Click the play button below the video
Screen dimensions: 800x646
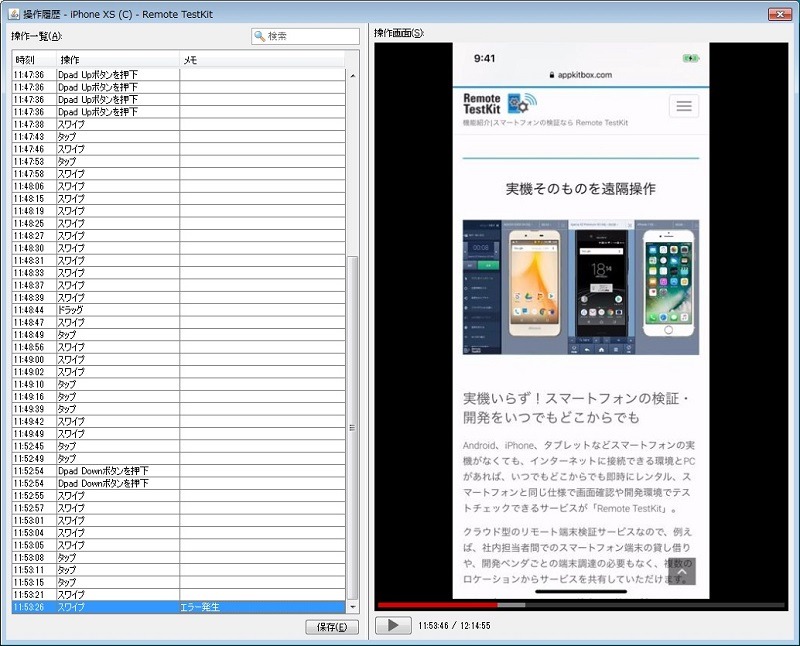click(393, 625)
